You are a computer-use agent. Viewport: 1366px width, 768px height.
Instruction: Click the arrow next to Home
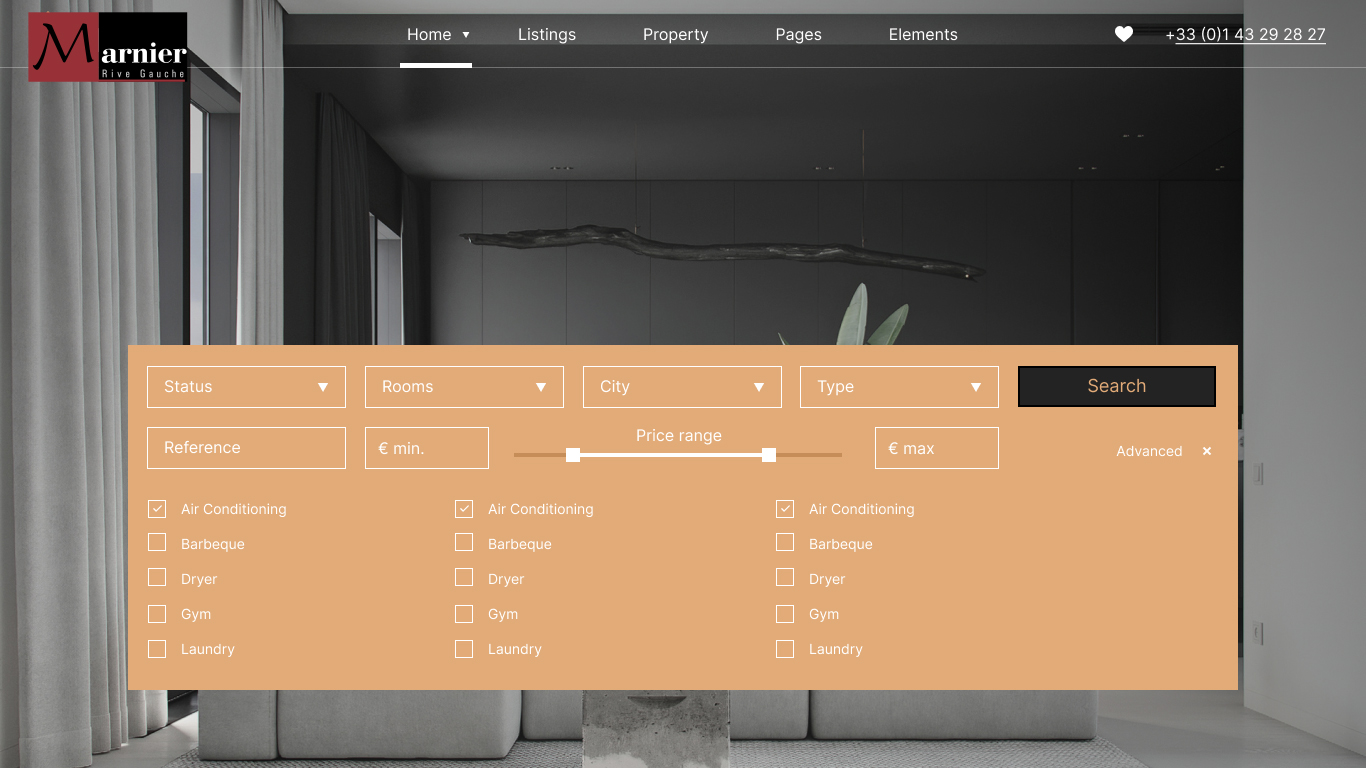[466, 35]
